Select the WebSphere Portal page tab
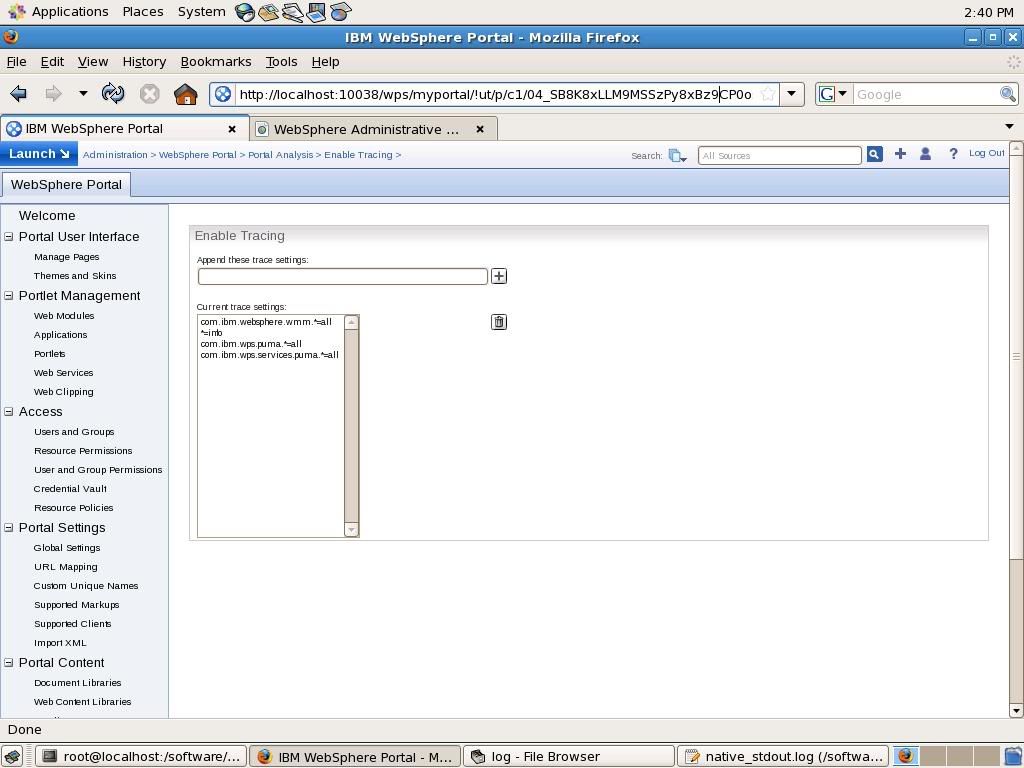The image size is (1024, 768). point(66,185)
